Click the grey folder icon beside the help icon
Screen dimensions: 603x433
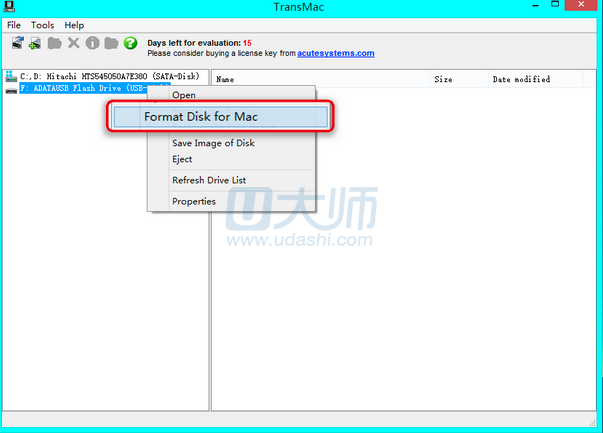(111, 44)
